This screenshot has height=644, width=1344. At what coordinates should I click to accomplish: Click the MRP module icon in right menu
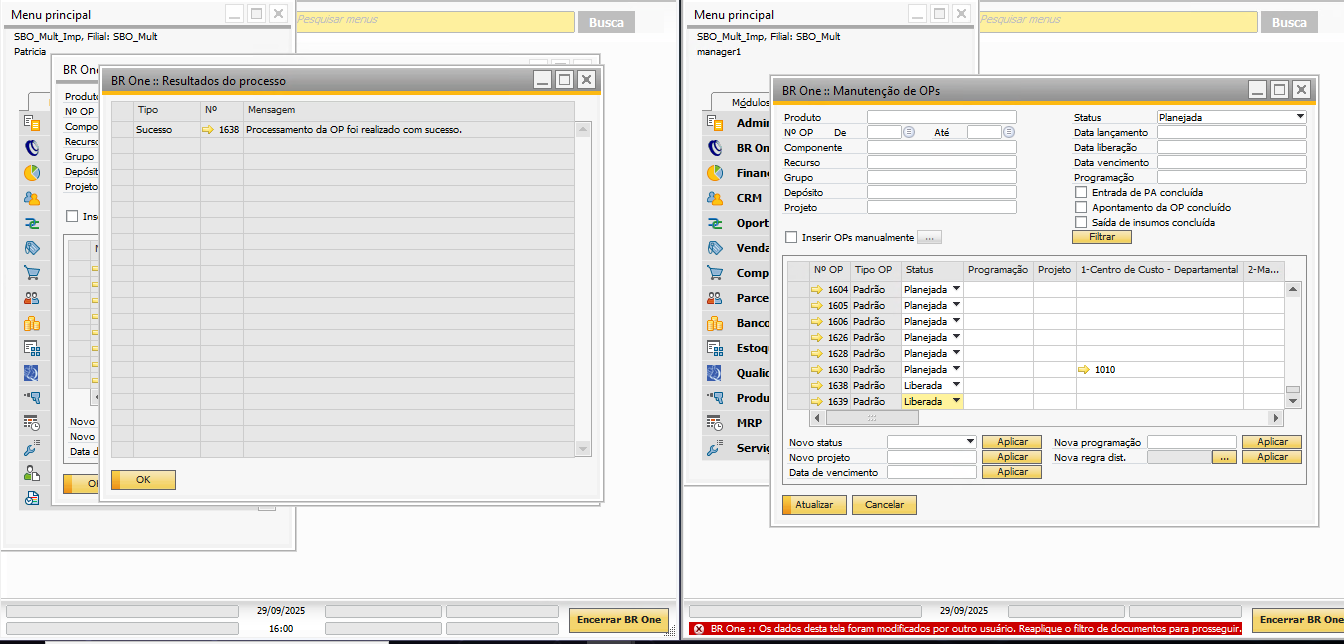[715, 423]
